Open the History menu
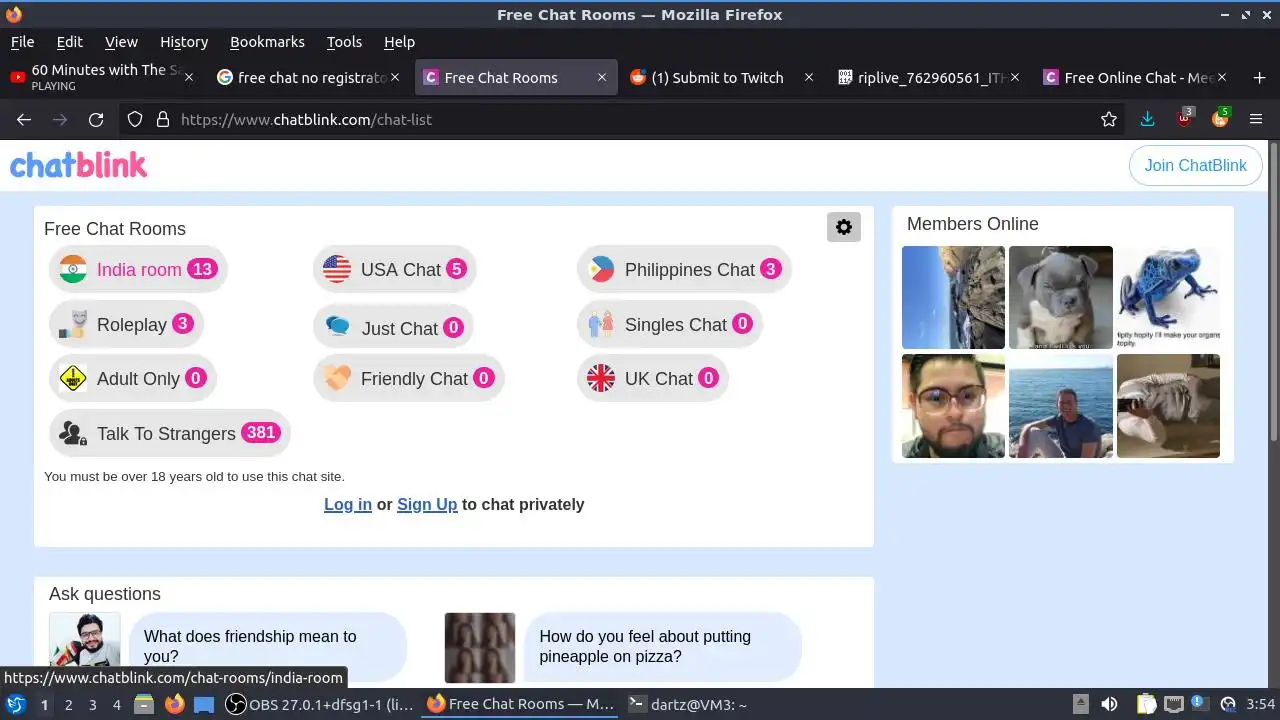The width and height of the screenshot is (1280, 720). [184, 42]
